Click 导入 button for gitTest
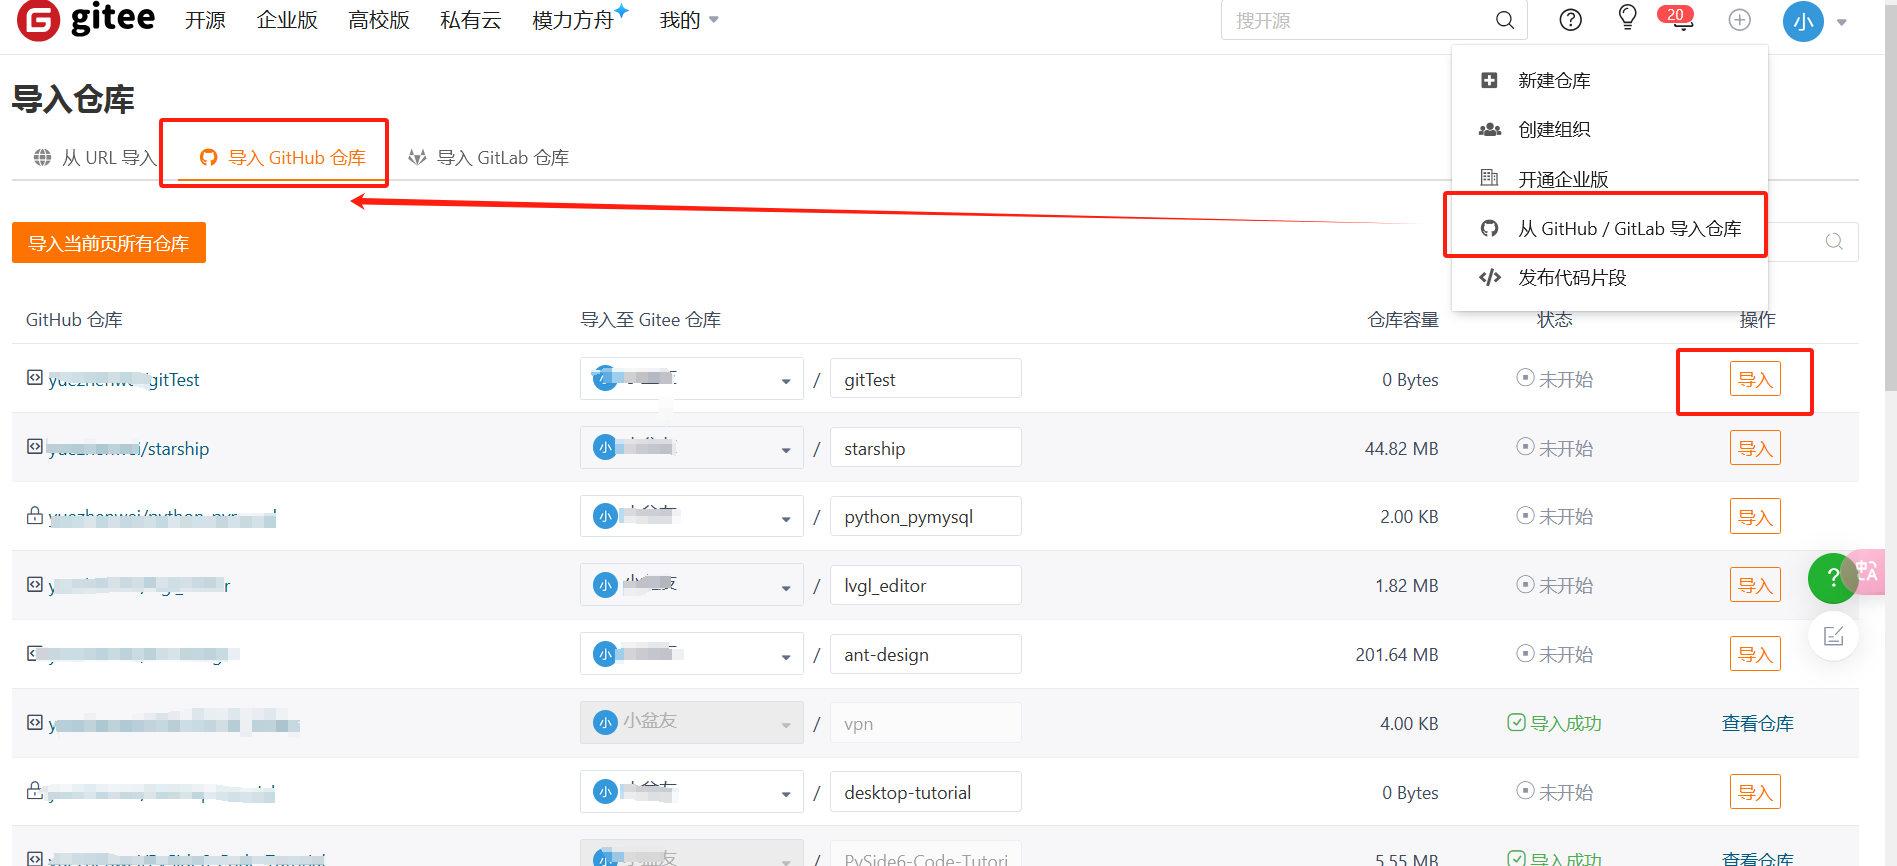This screenshot has height=866, width=1897. click(1755, 379)
